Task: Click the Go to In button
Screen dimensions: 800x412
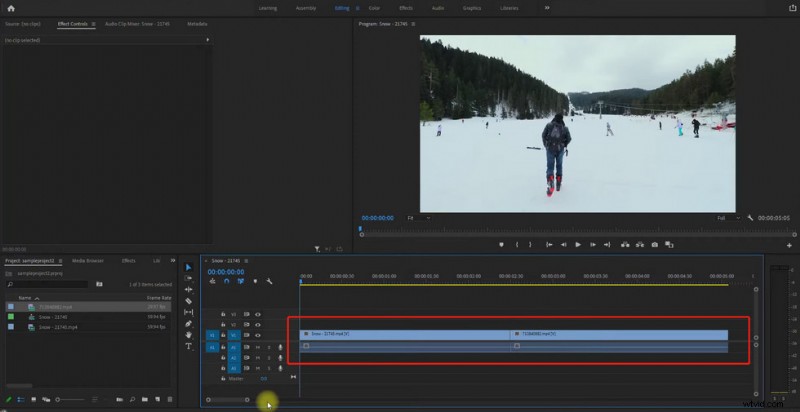Action: click(549, 245)
